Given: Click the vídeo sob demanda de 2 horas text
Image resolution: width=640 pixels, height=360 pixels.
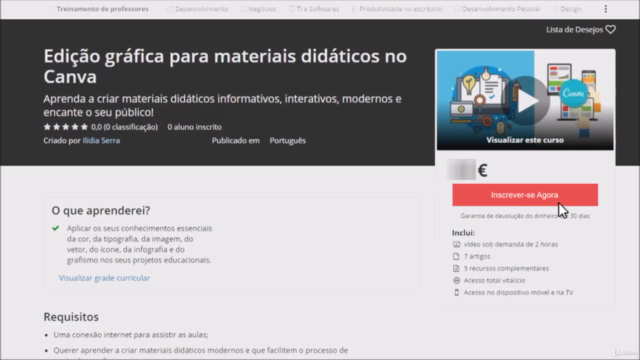Looking at the screenshot, I should pos(511,244).
